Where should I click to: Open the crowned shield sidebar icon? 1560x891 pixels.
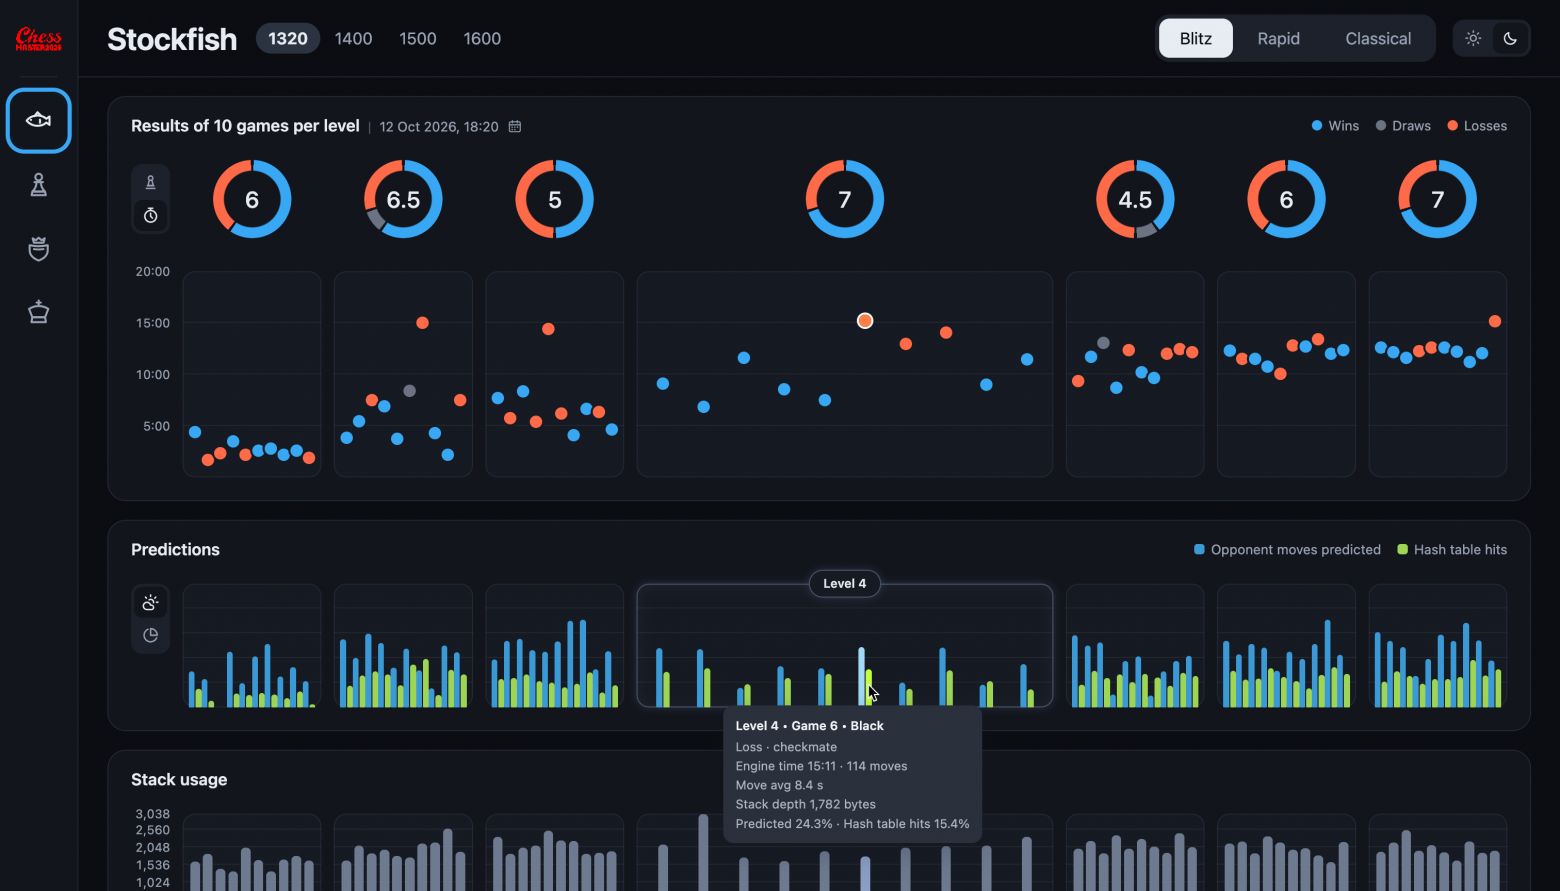point(39,249)
